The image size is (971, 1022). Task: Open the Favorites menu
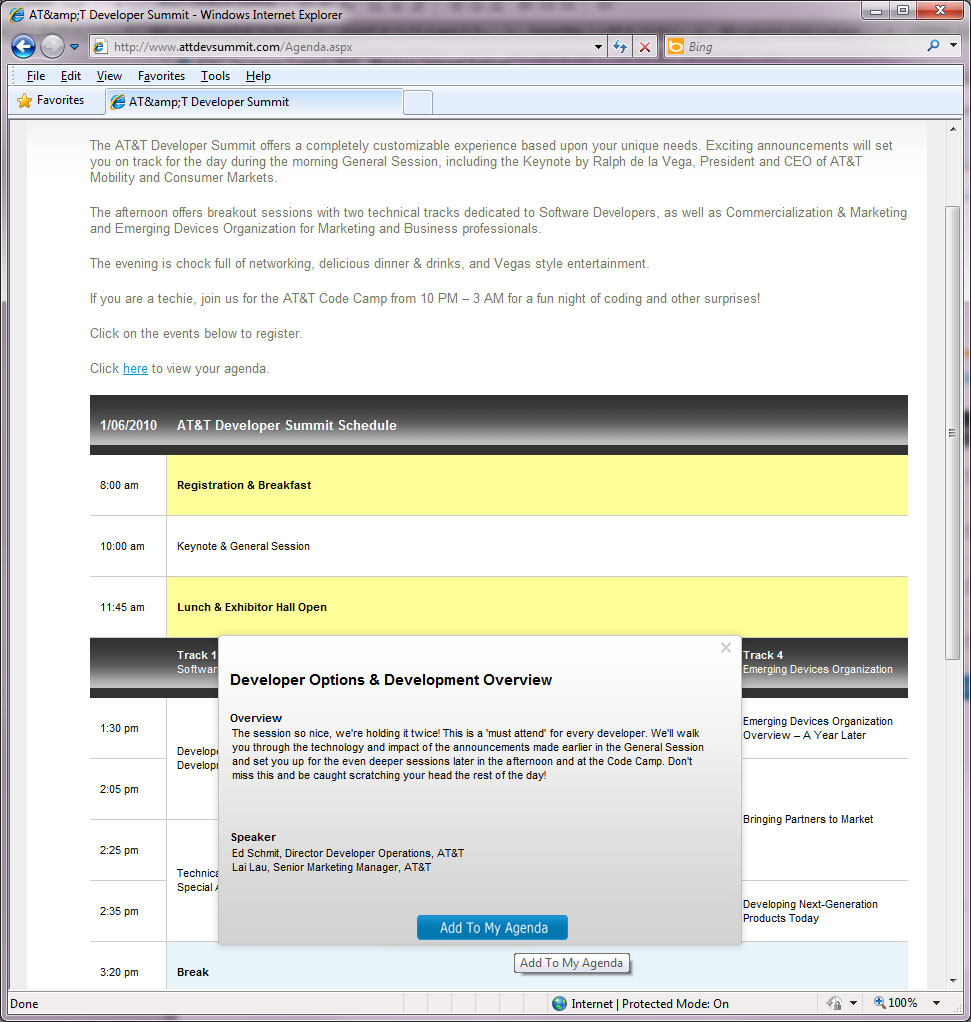tap(161, 76)
